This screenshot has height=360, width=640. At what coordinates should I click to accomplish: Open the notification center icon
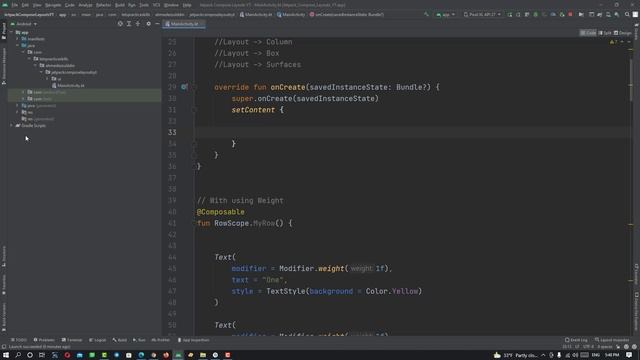click(629, 355)
